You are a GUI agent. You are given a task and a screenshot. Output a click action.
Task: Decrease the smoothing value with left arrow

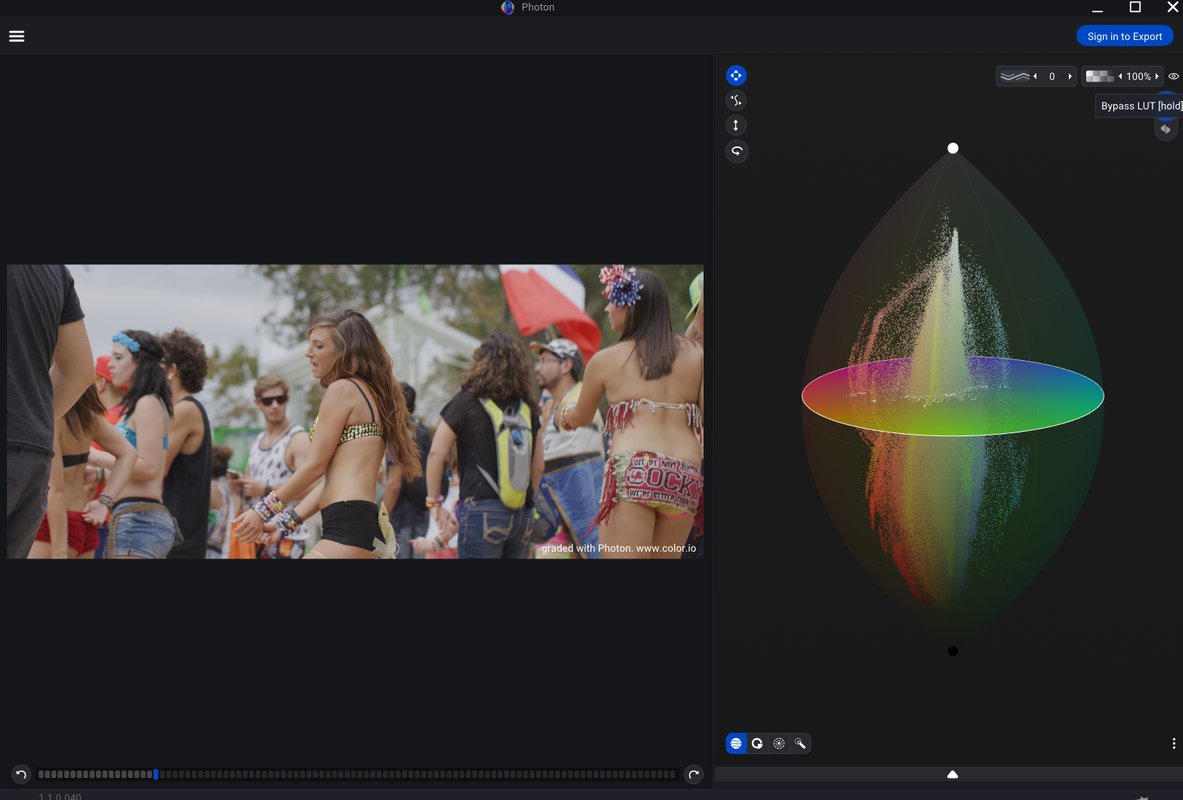[x=1035, y=76]
